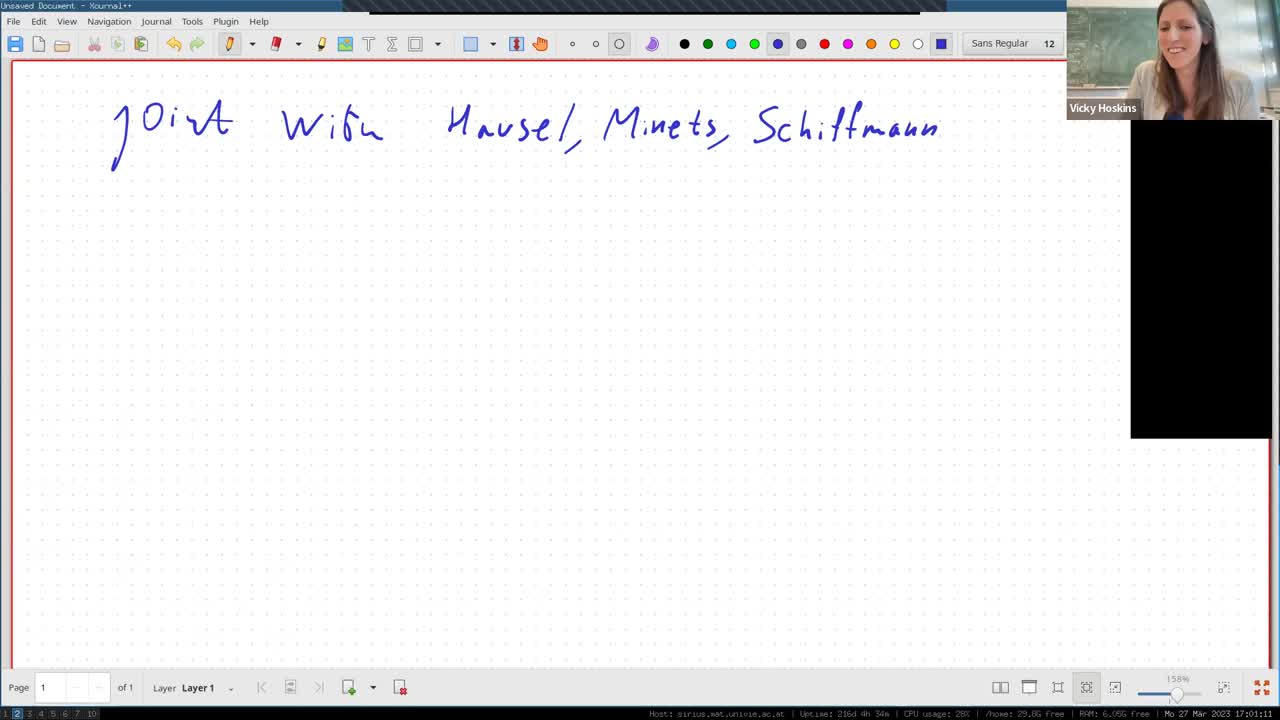This screenshot has height=720, width=1280.
Task: Toggle presentation mode icon
Action: (1029, 688)
